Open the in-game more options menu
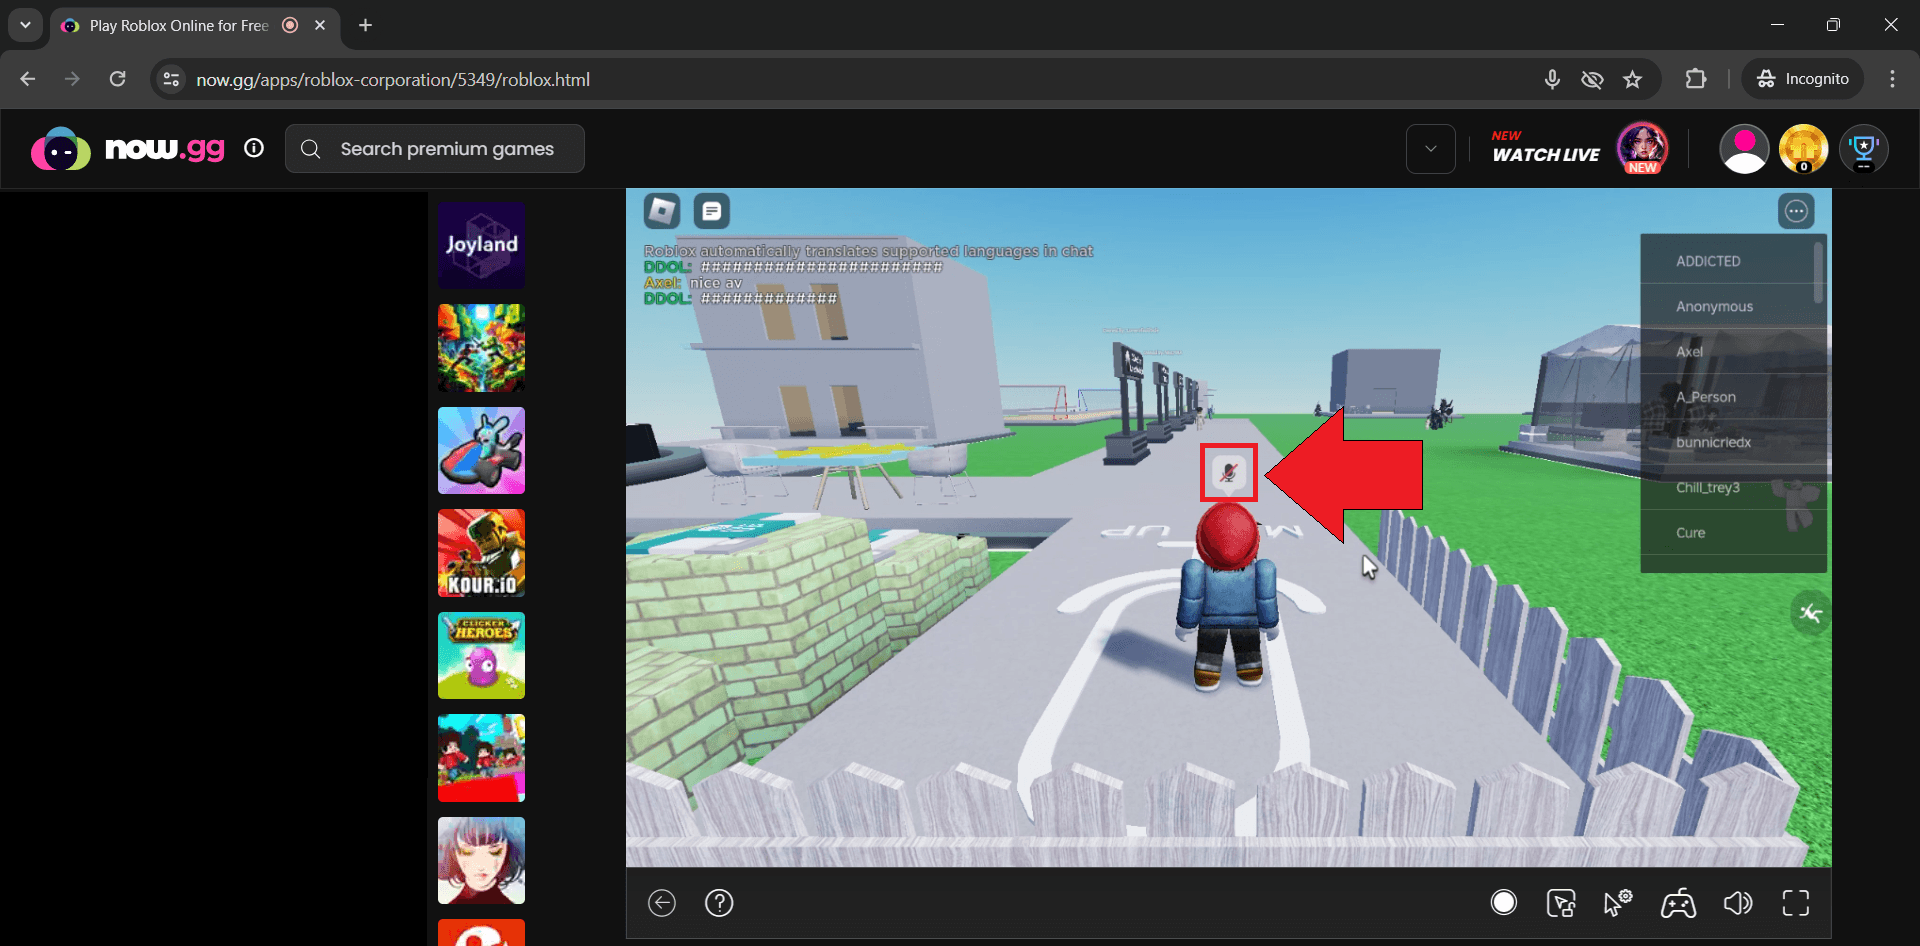This screenshot has height=946, width=1920. point(1796,211)
